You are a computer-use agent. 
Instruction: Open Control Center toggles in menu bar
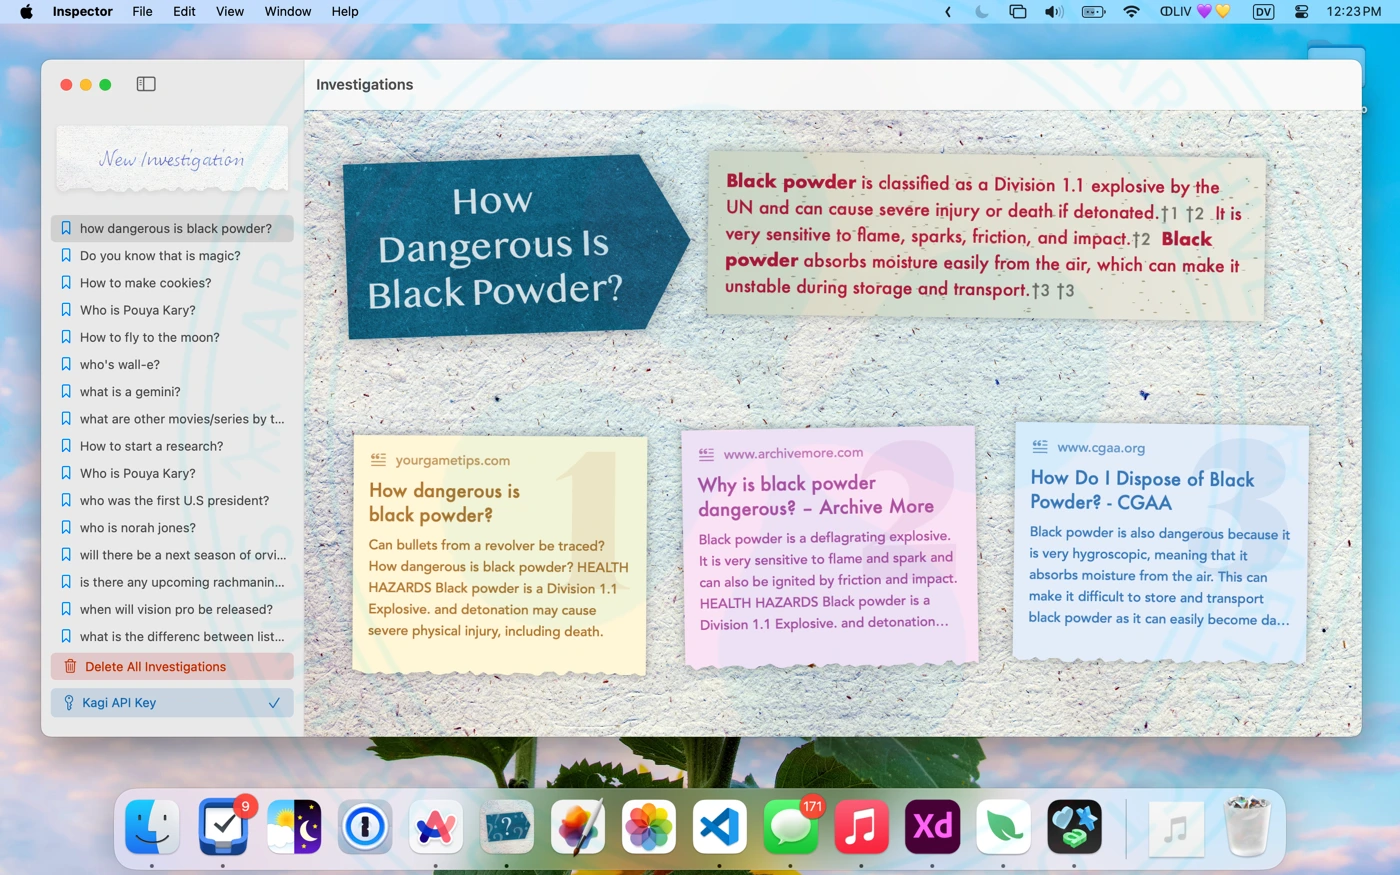[x=1301, y=12]
